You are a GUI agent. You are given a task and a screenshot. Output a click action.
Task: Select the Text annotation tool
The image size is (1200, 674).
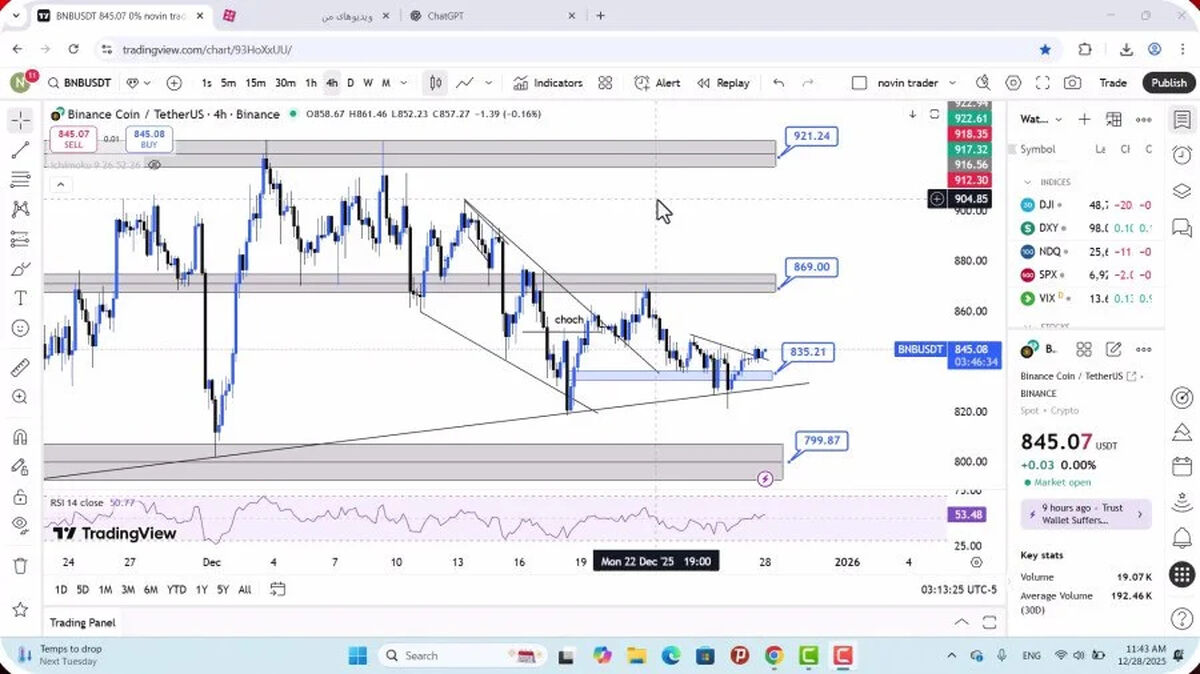20,298
